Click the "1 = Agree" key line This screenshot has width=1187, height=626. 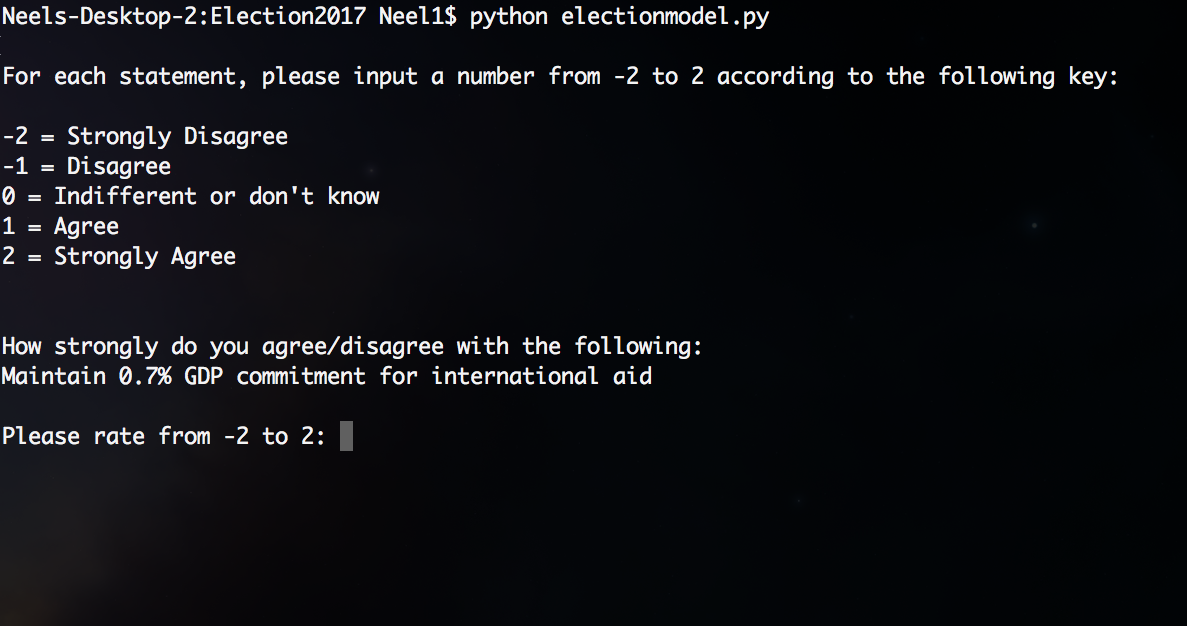point(60,227)
